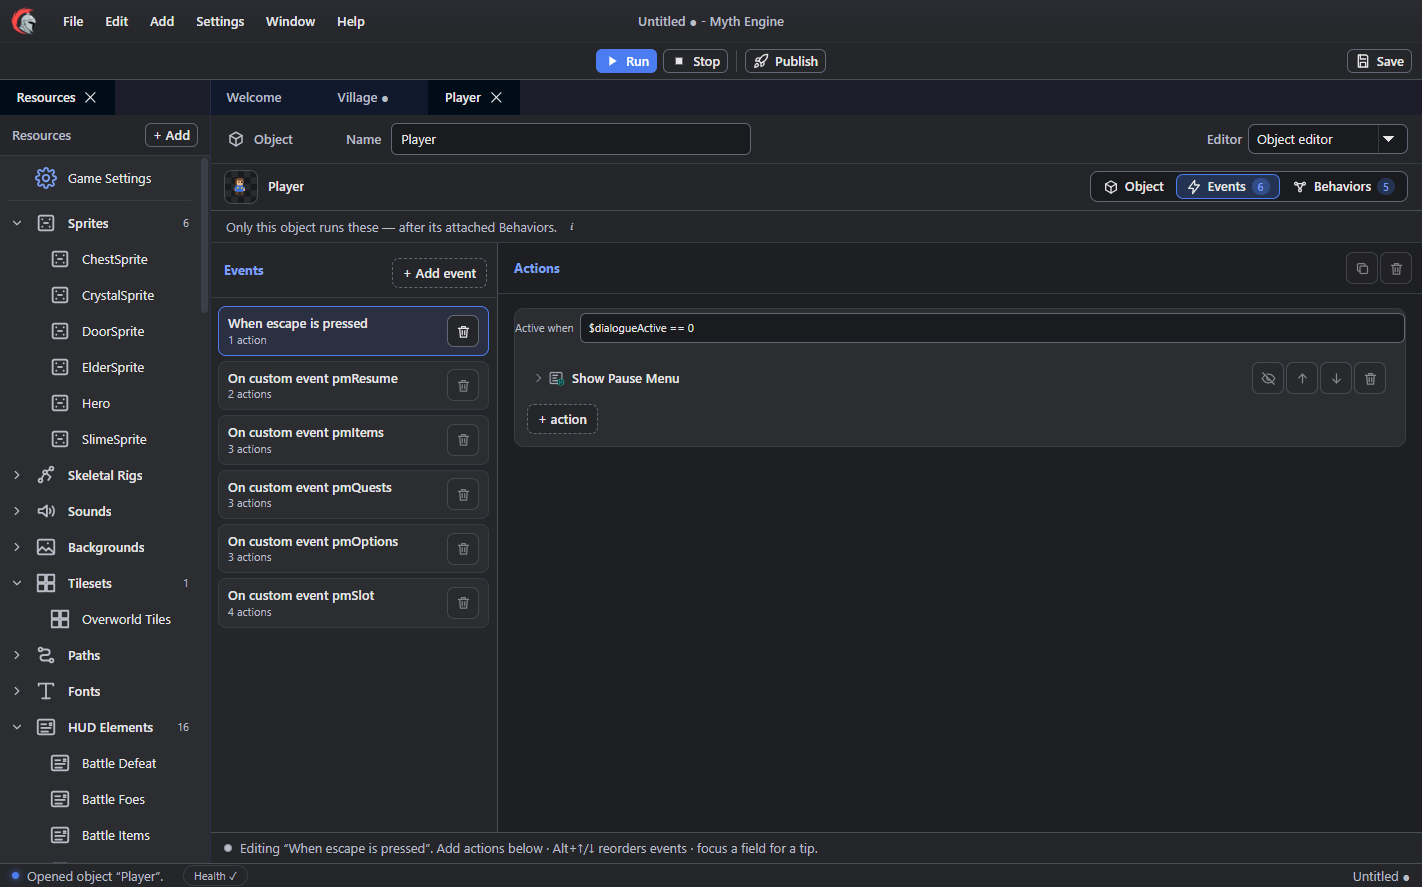Viewport: 1422px width, 887px height.
Task: Switch to the Behaviors view
Action: tap(1342, 187)
